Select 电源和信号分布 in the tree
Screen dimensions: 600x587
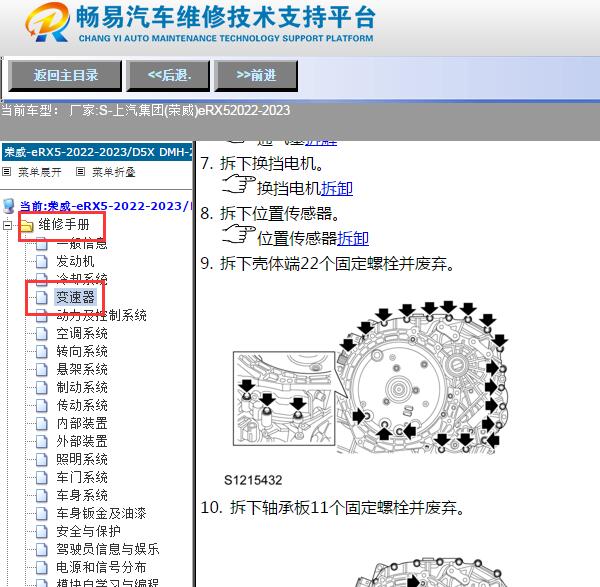(x=101, y=567)
